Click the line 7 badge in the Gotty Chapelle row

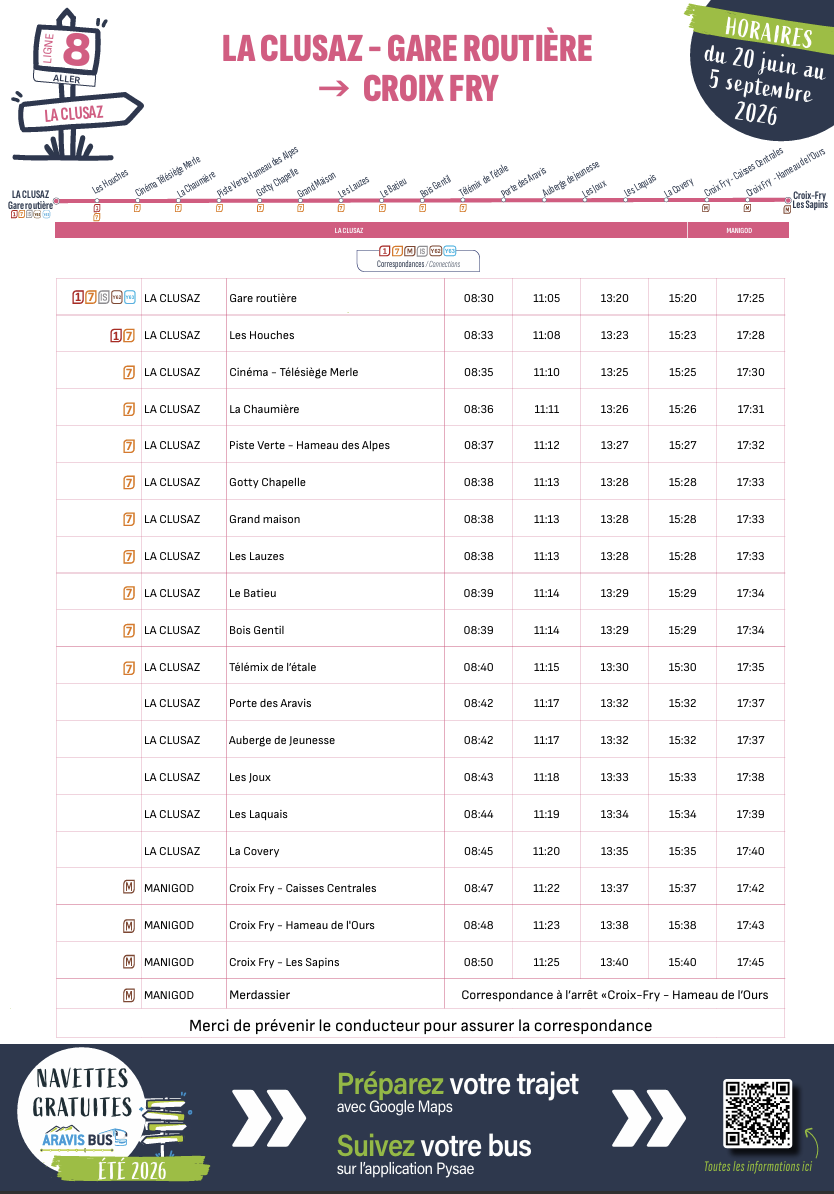[x=129, y=482]
